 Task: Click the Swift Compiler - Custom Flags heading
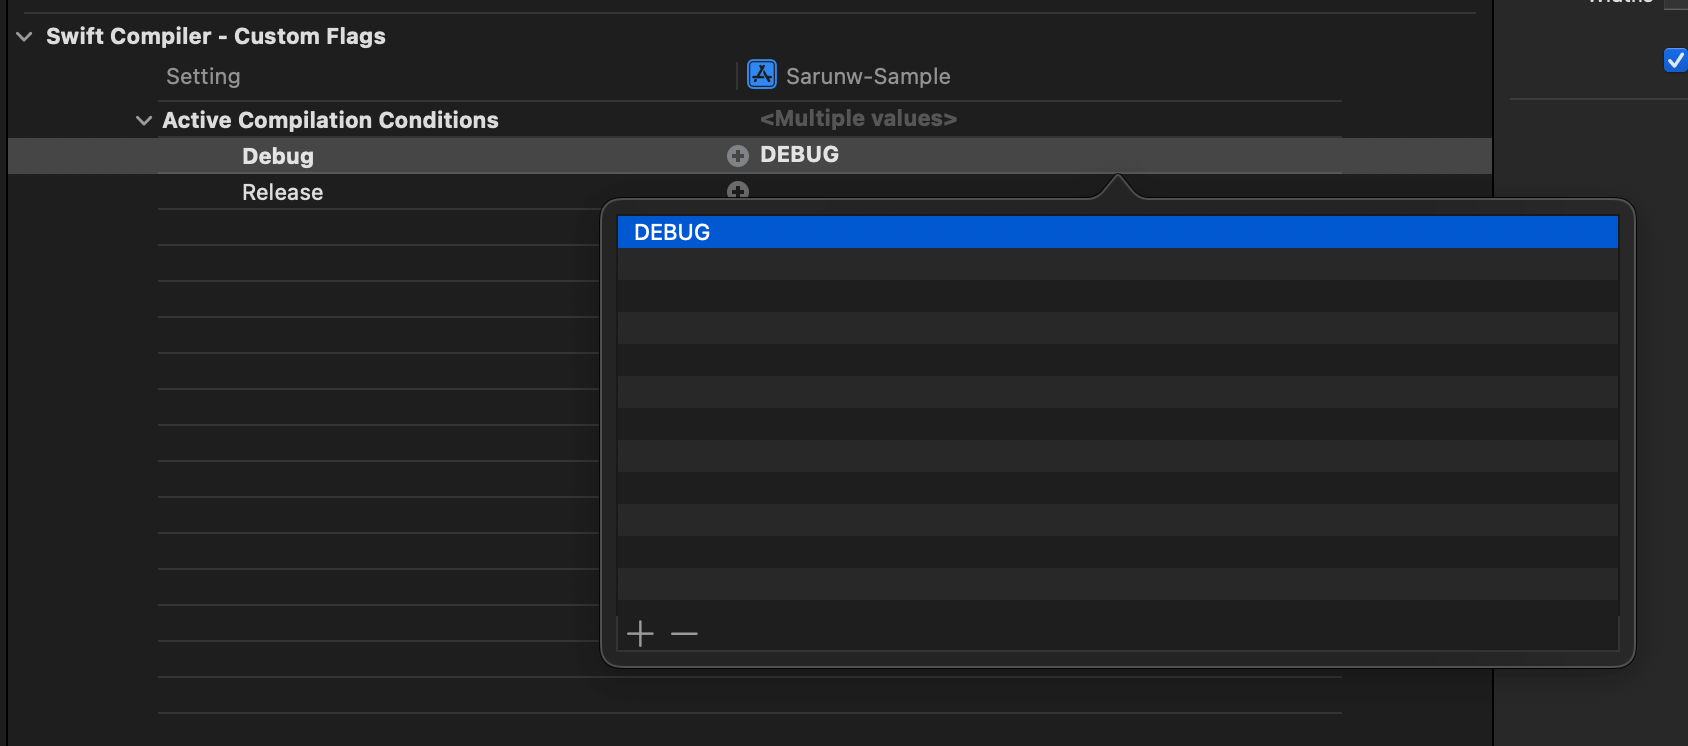pyautogui.click(x=216, y=37)
